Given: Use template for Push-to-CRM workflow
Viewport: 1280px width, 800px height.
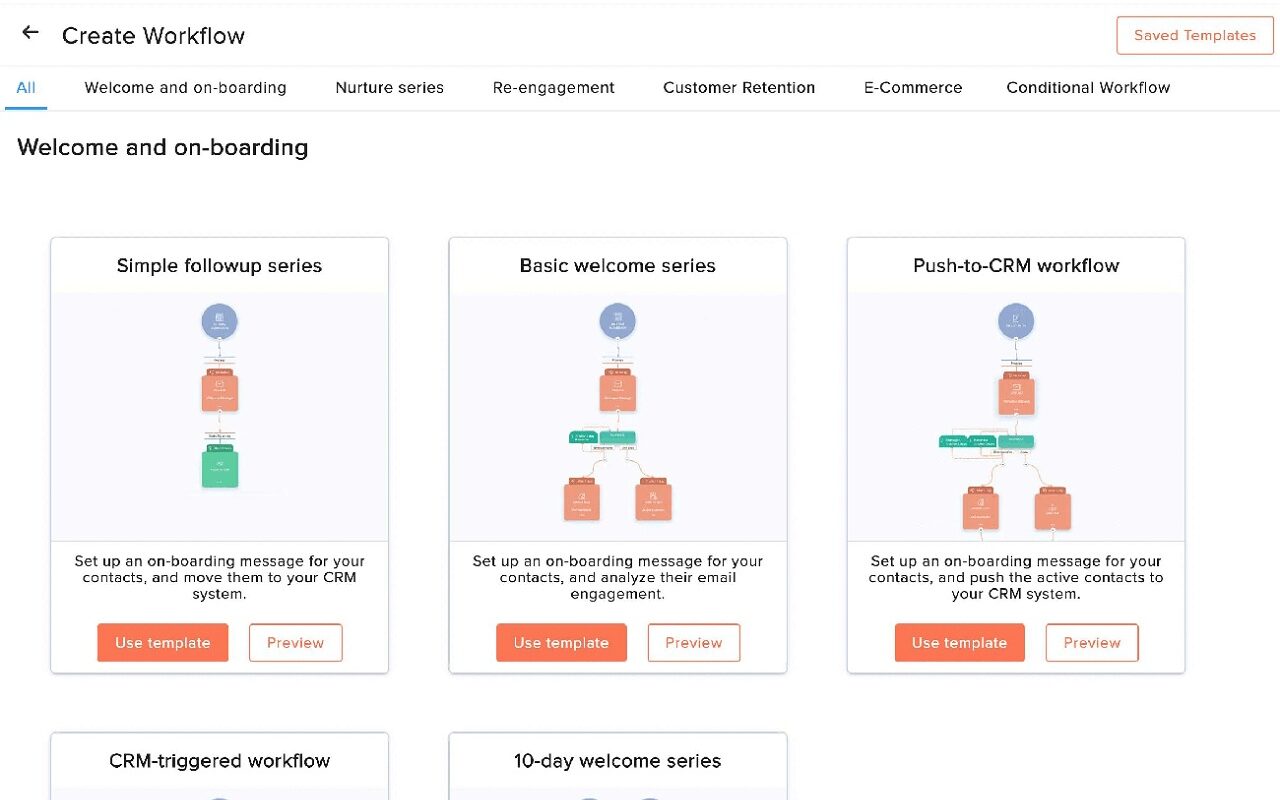Looking at the screenshot, I should (x=959, y=643).
